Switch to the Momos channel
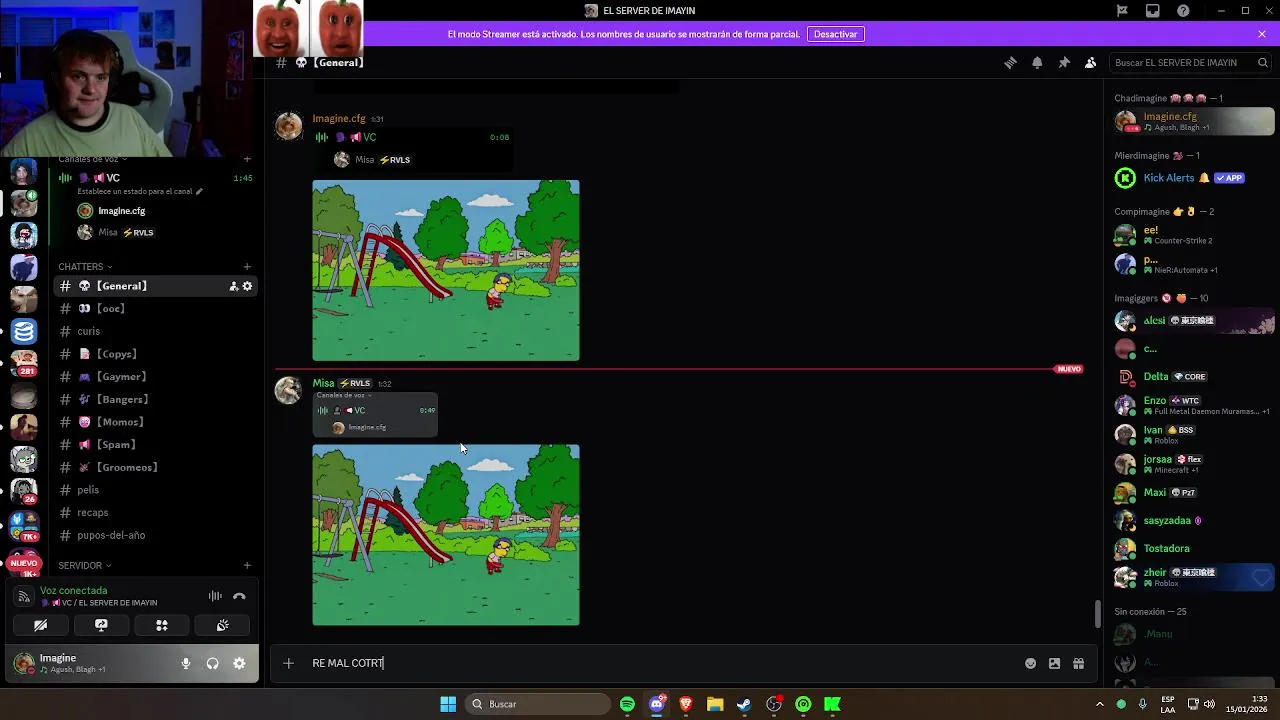Screen dimensions: 1280x720 pyautogui.click(x=155, y=422)
